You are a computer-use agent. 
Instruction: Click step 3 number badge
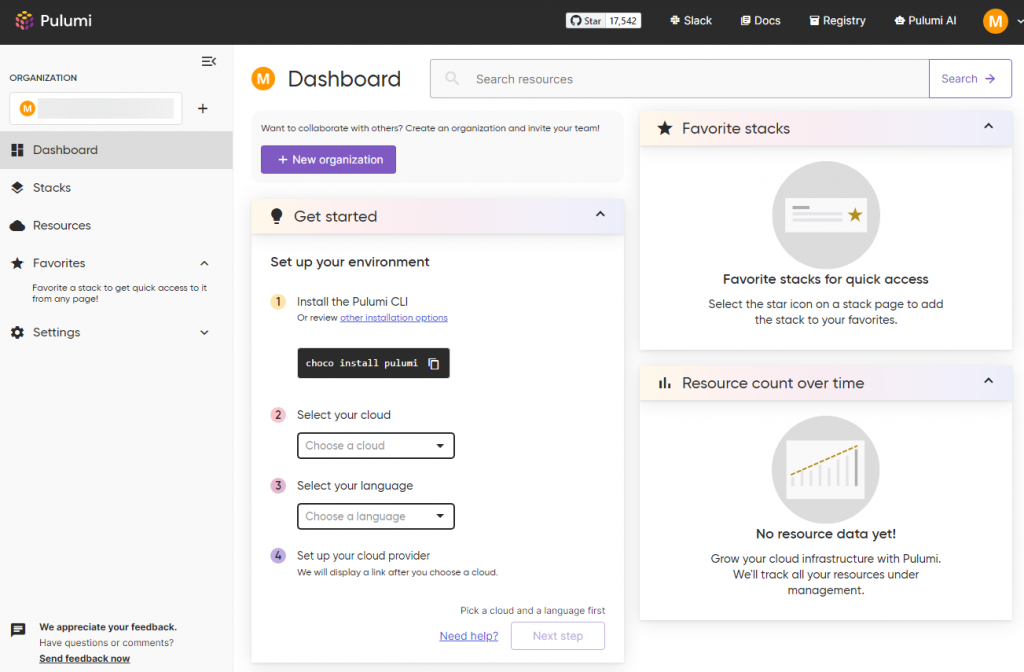[278, 485]
